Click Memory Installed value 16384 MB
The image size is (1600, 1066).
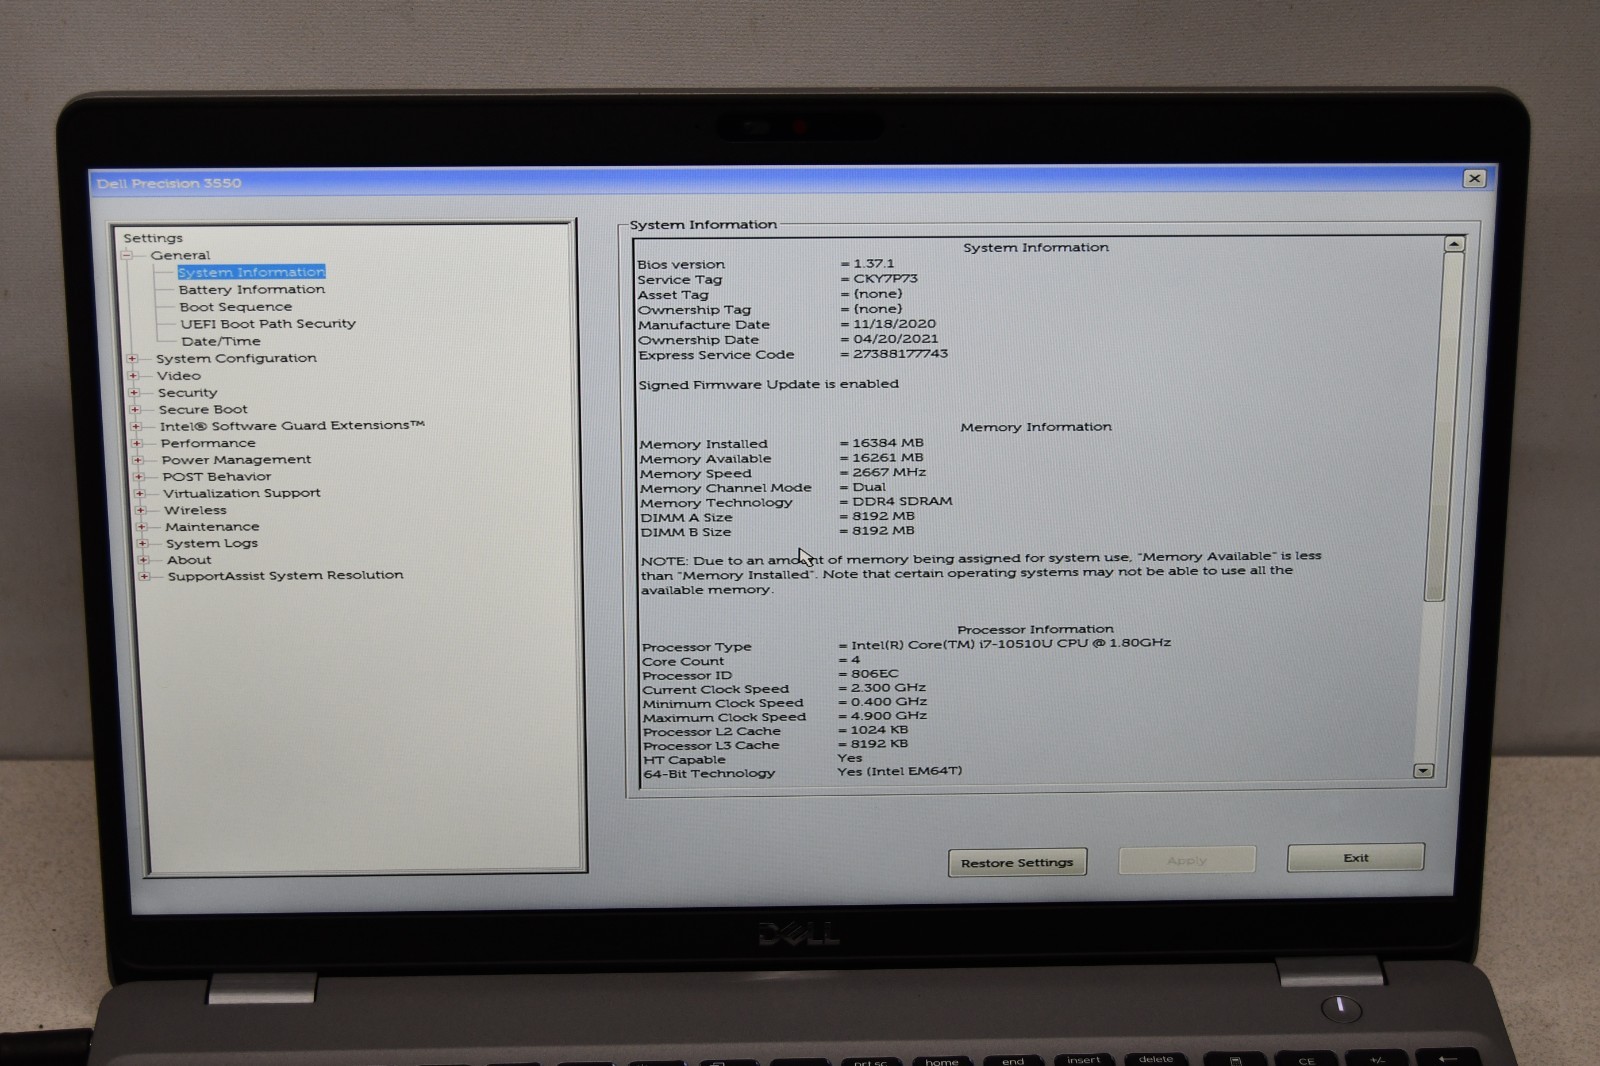click(x=888, y=443)
